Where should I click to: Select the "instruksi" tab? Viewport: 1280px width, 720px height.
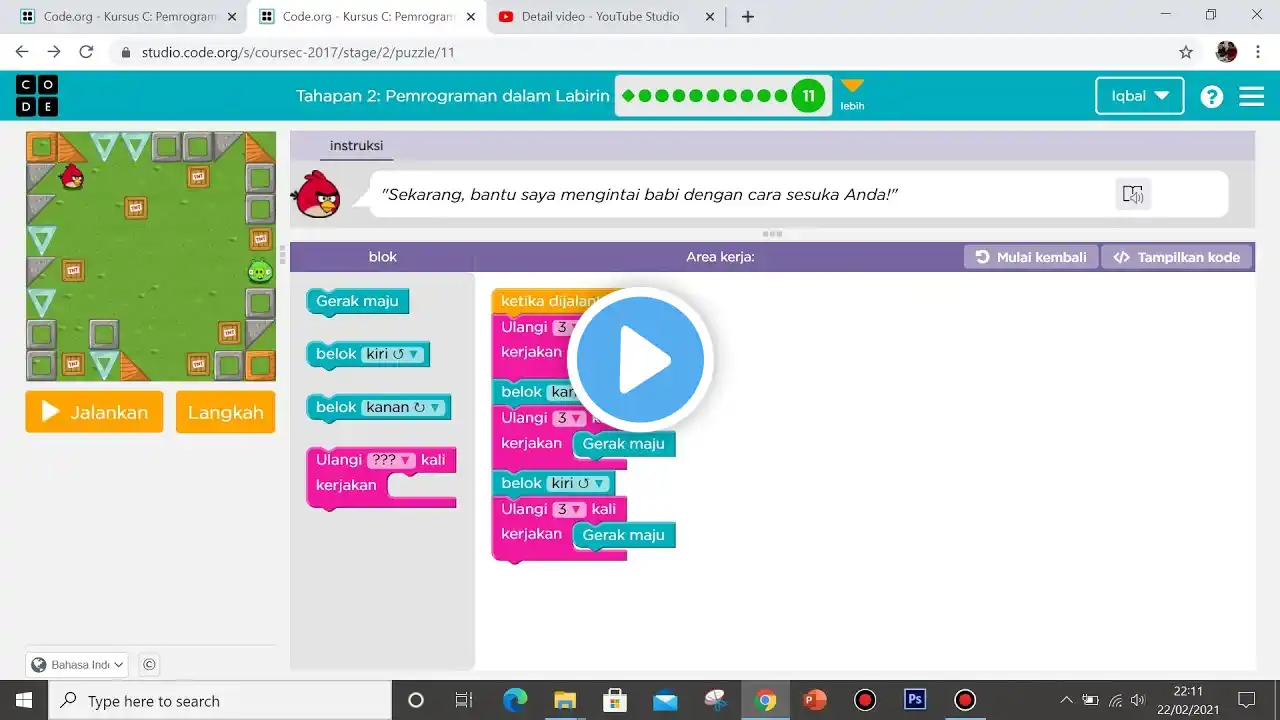(357, 146)
